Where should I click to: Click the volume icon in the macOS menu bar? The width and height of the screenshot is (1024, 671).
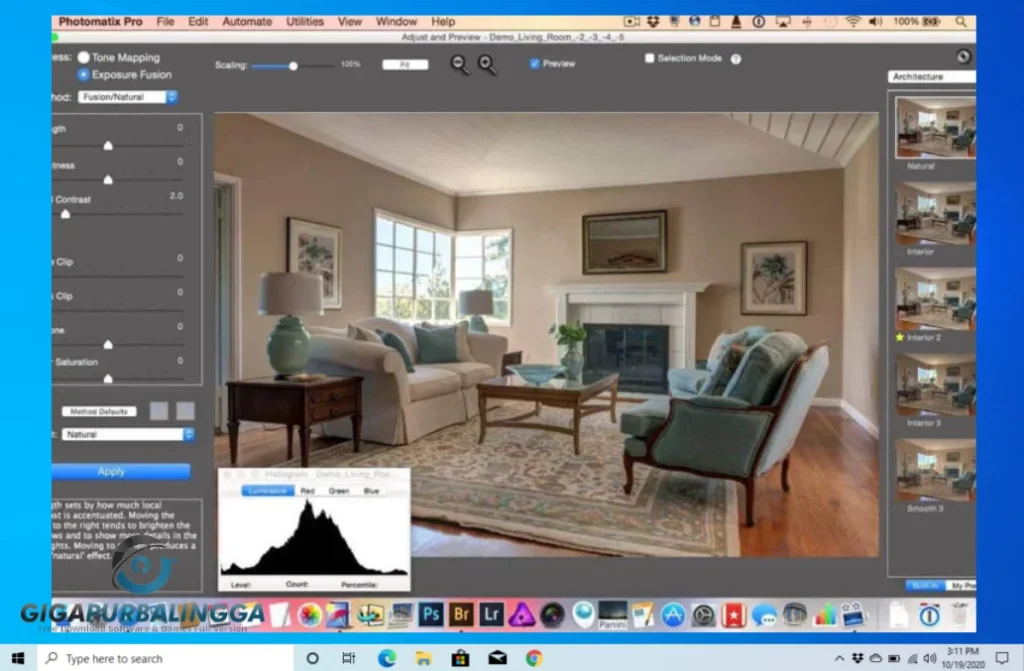874,20
